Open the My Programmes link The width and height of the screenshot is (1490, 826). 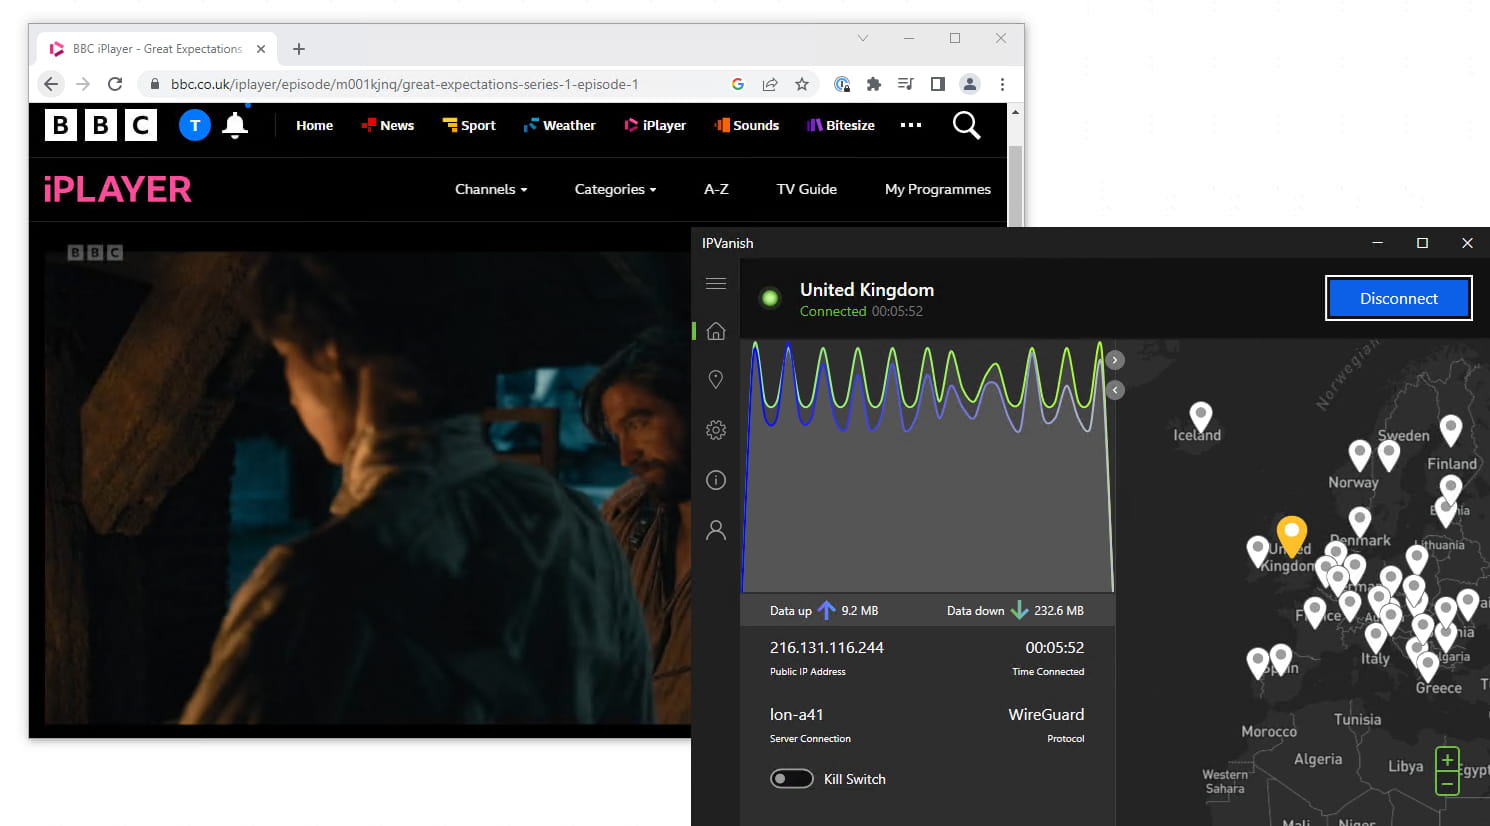pyautogui.click(x=937, y=189)
